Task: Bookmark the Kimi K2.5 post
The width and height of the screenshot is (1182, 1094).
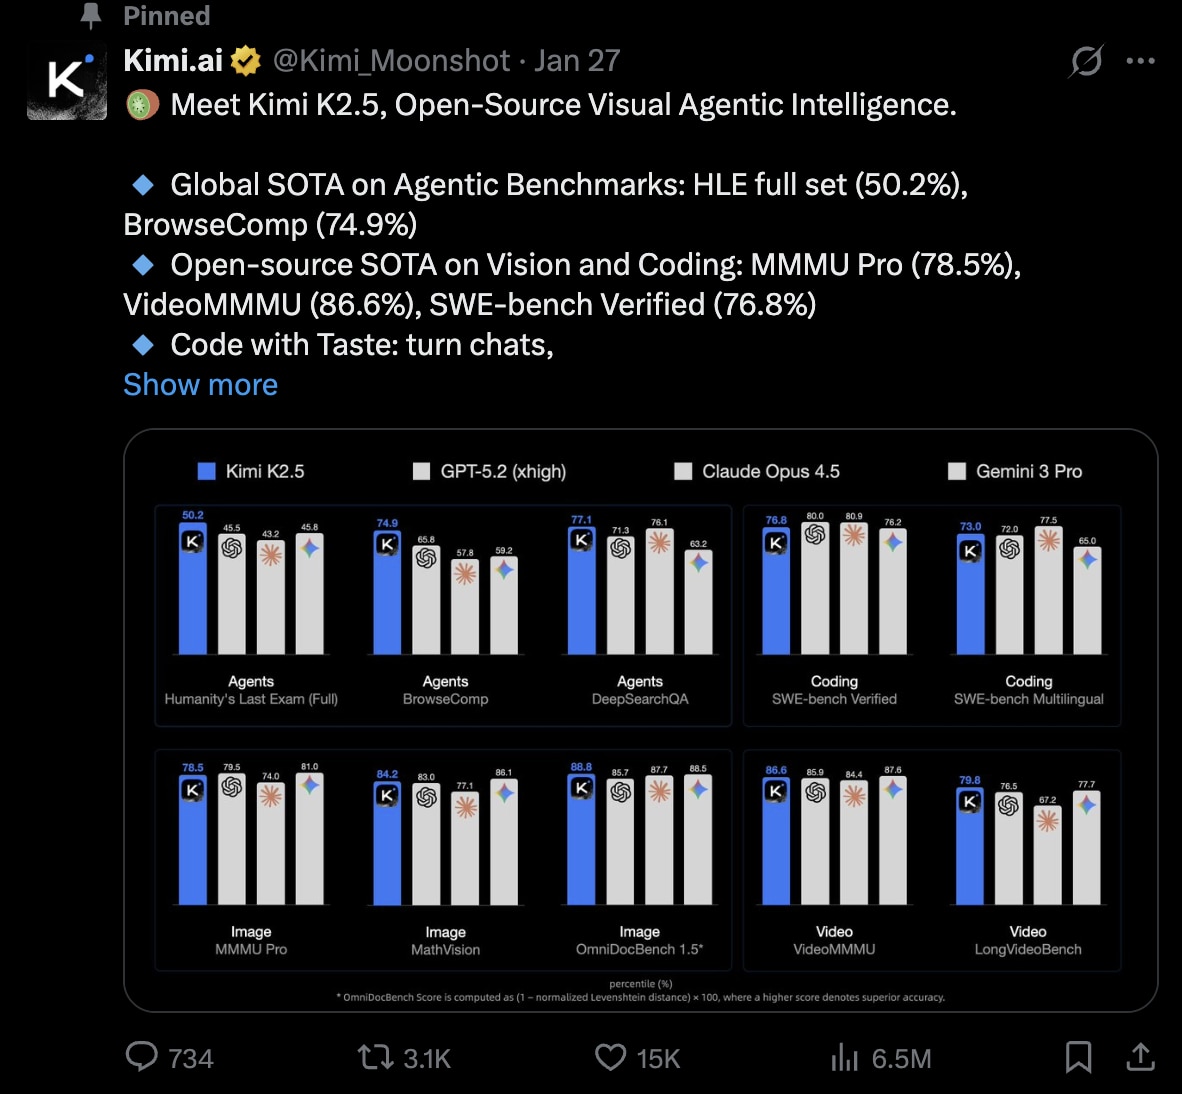Action: click(1078, 1057)
